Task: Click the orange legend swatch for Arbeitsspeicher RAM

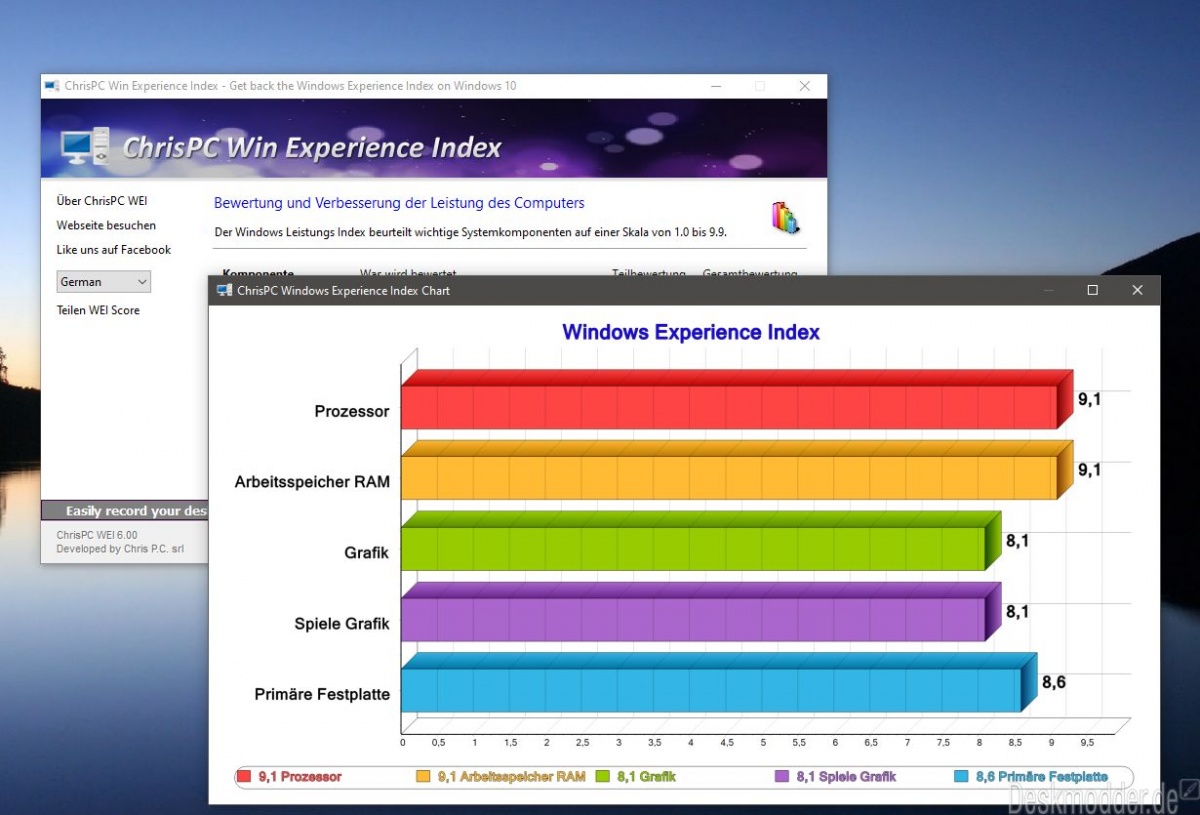Action: pyautogui.click(x=423, y=777)
